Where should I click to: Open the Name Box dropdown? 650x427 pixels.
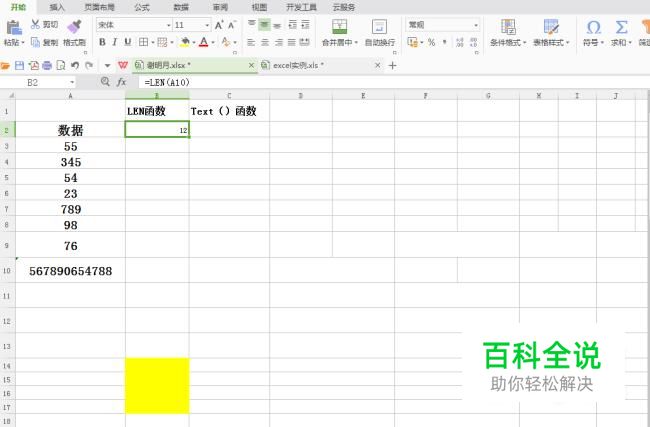click(x=72, y=82)
